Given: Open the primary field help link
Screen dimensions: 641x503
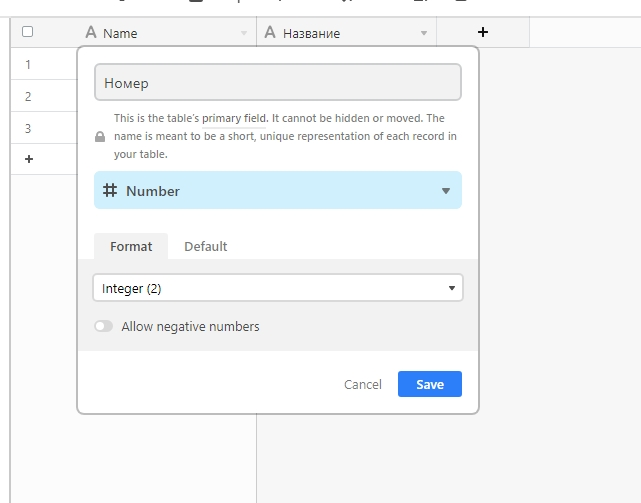Looking at the screenshot, I should click(x=234, y=118).
